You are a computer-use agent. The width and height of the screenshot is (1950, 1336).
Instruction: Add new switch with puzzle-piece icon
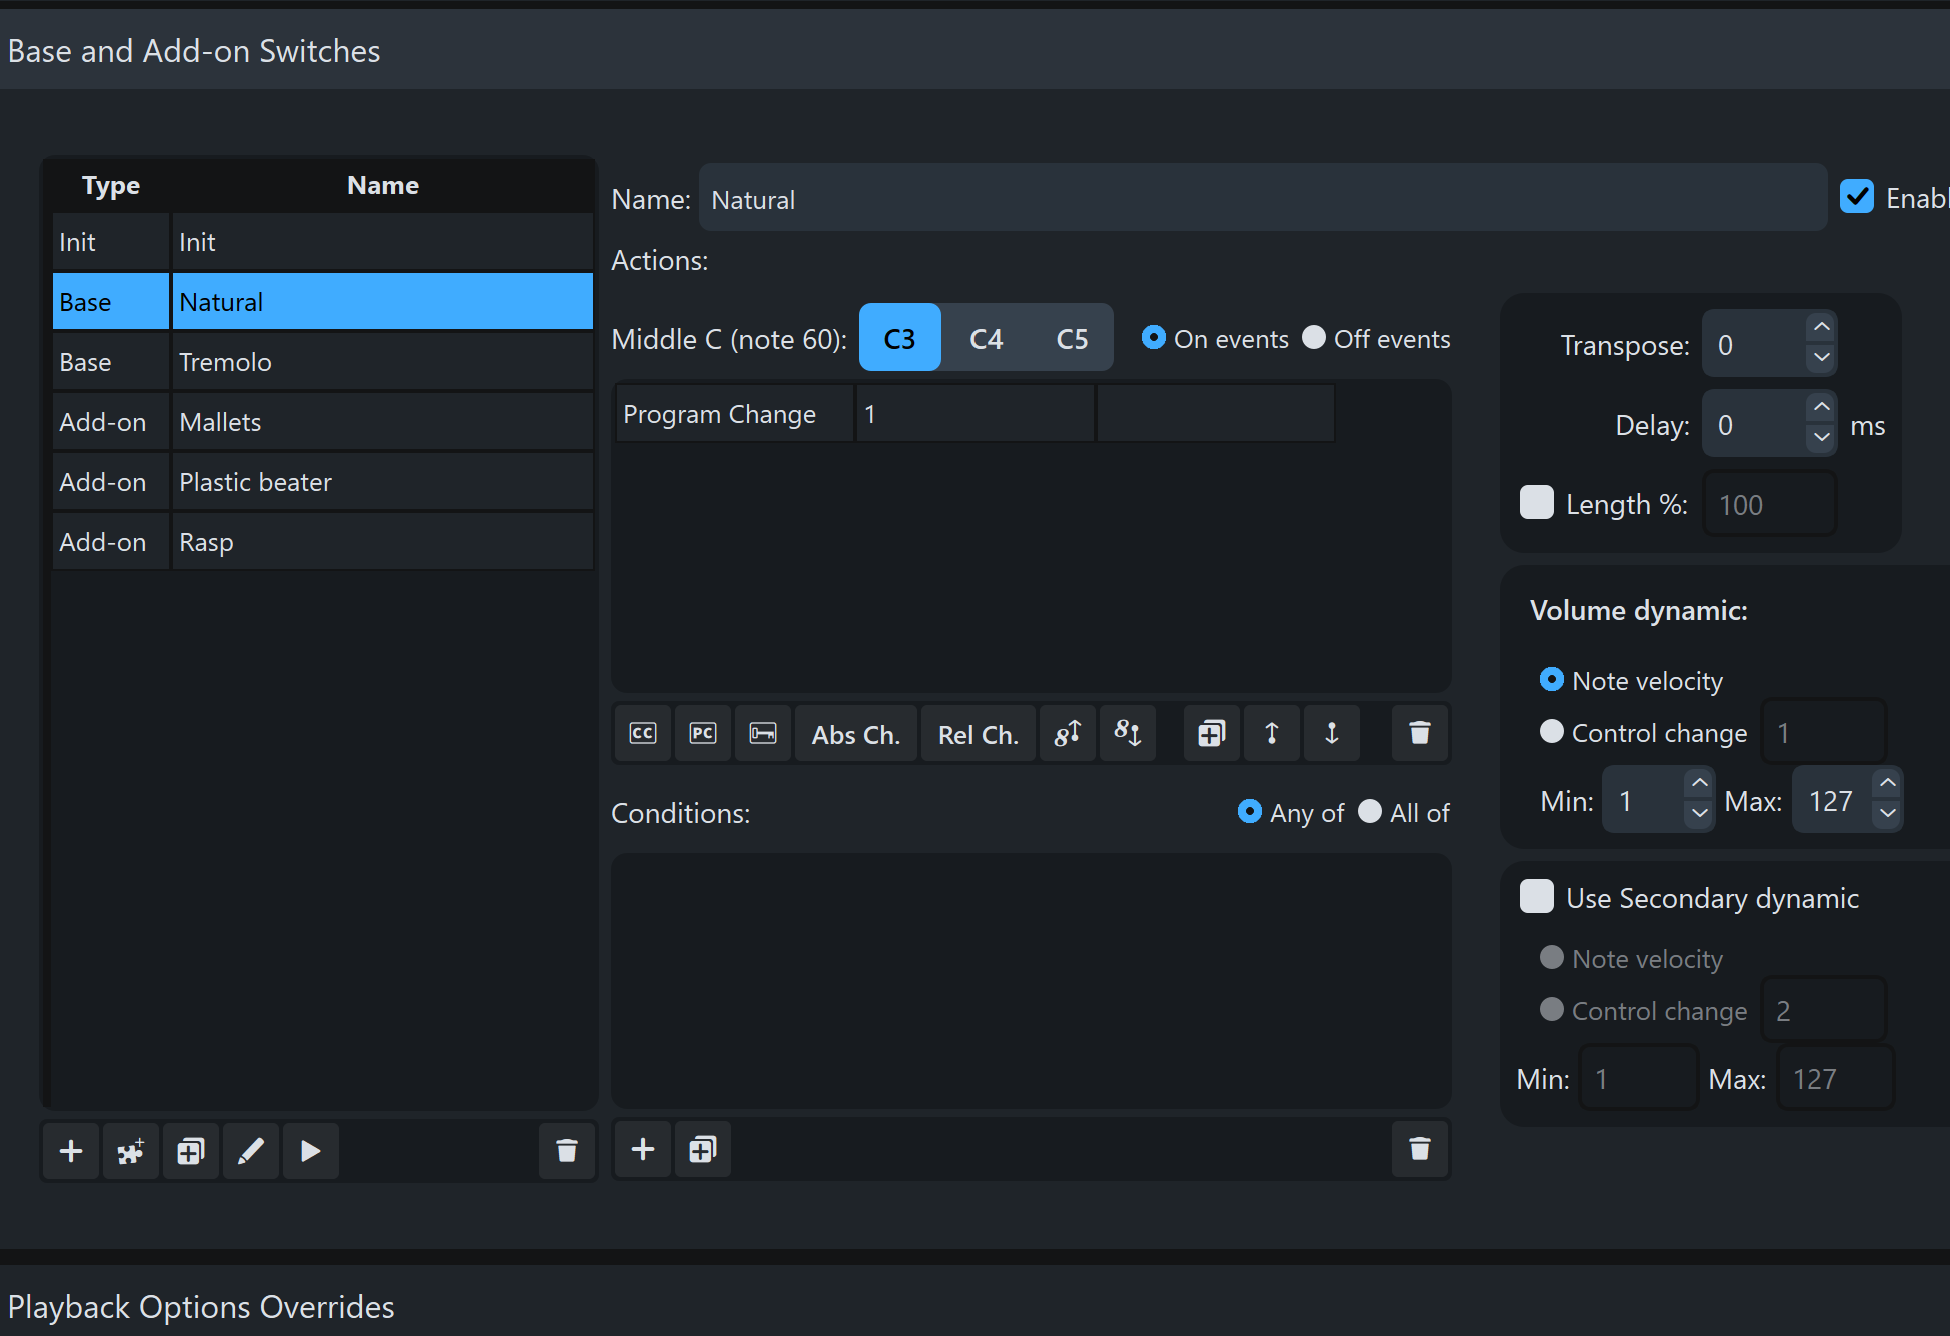point(131,1152)
